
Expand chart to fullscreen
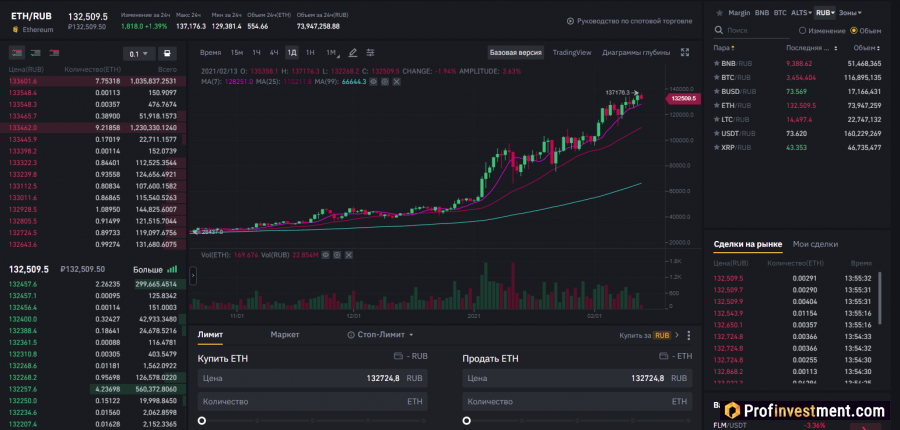point(685,52)
